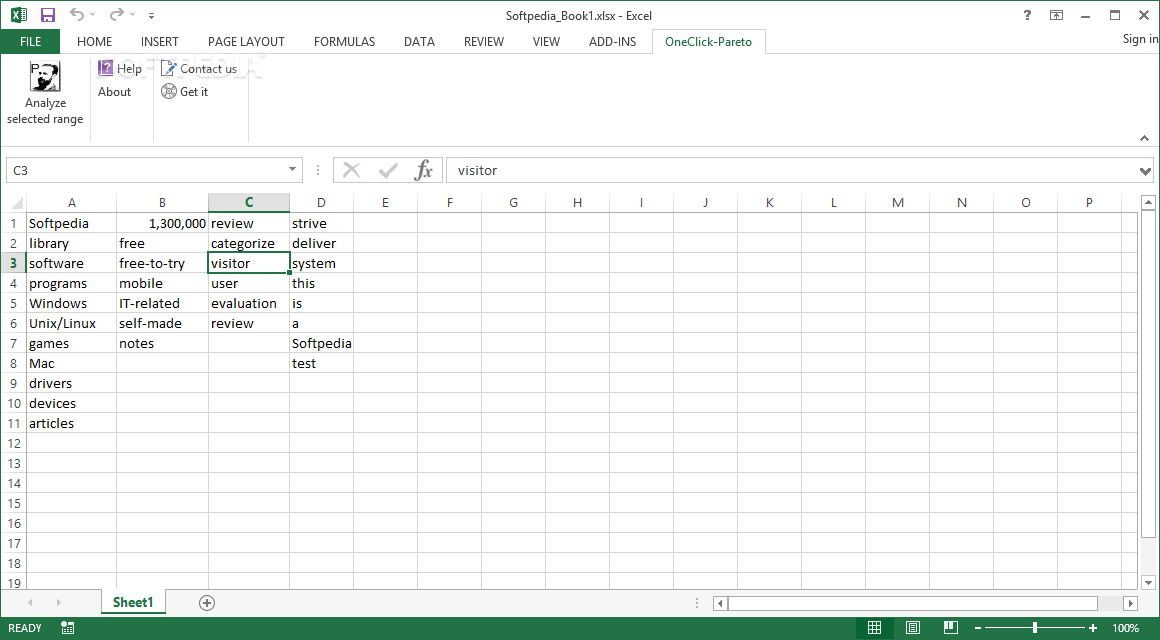
Task: Expand the Name Box dropdown
Action: (x=292, y=170)
